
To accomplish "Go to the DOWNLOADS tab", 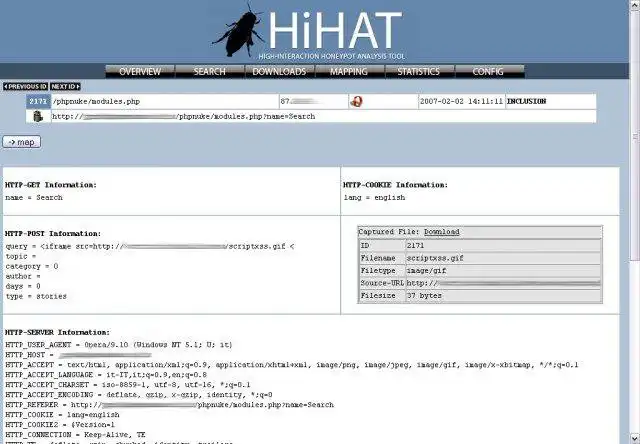I will [x=279, y=71].
